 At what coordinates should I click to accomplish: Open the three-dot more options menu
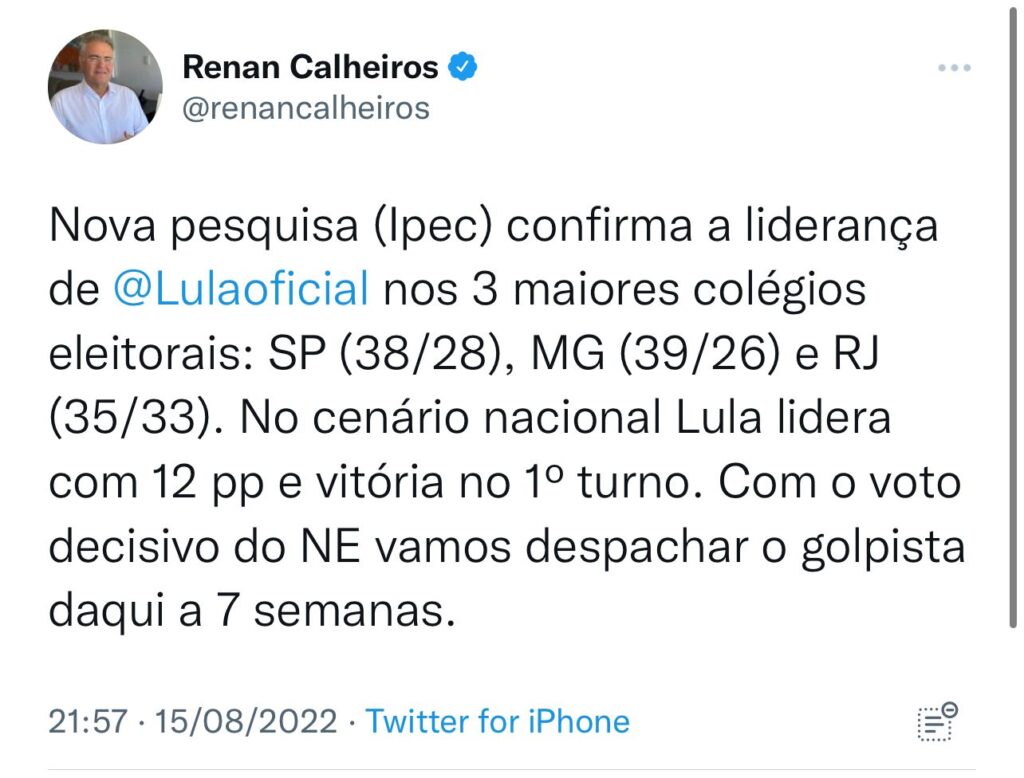954,68
